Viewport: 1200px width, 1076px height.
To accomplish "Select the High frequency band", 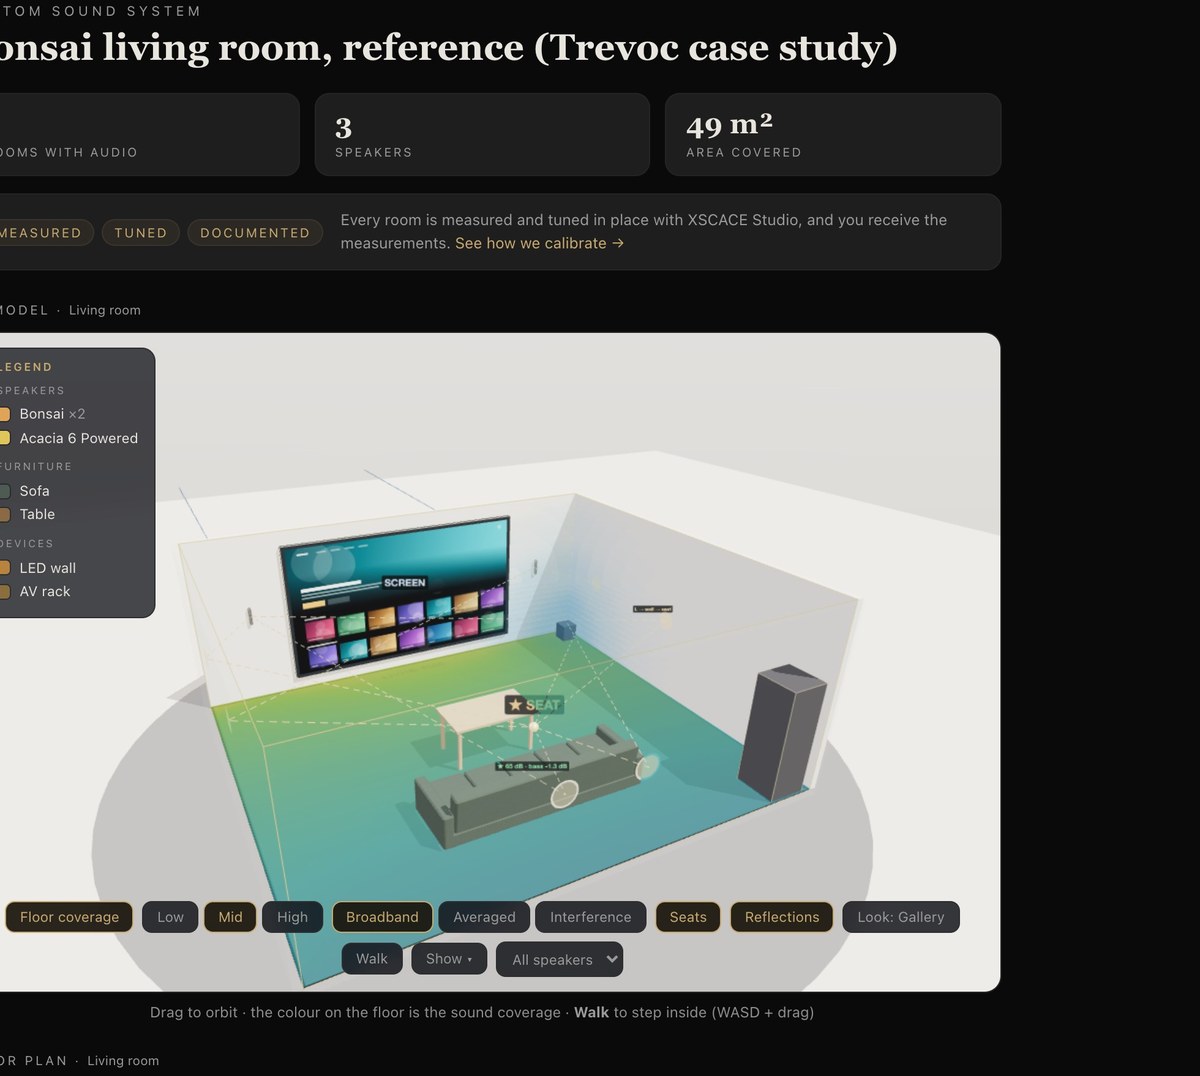I will pos(292,917).
